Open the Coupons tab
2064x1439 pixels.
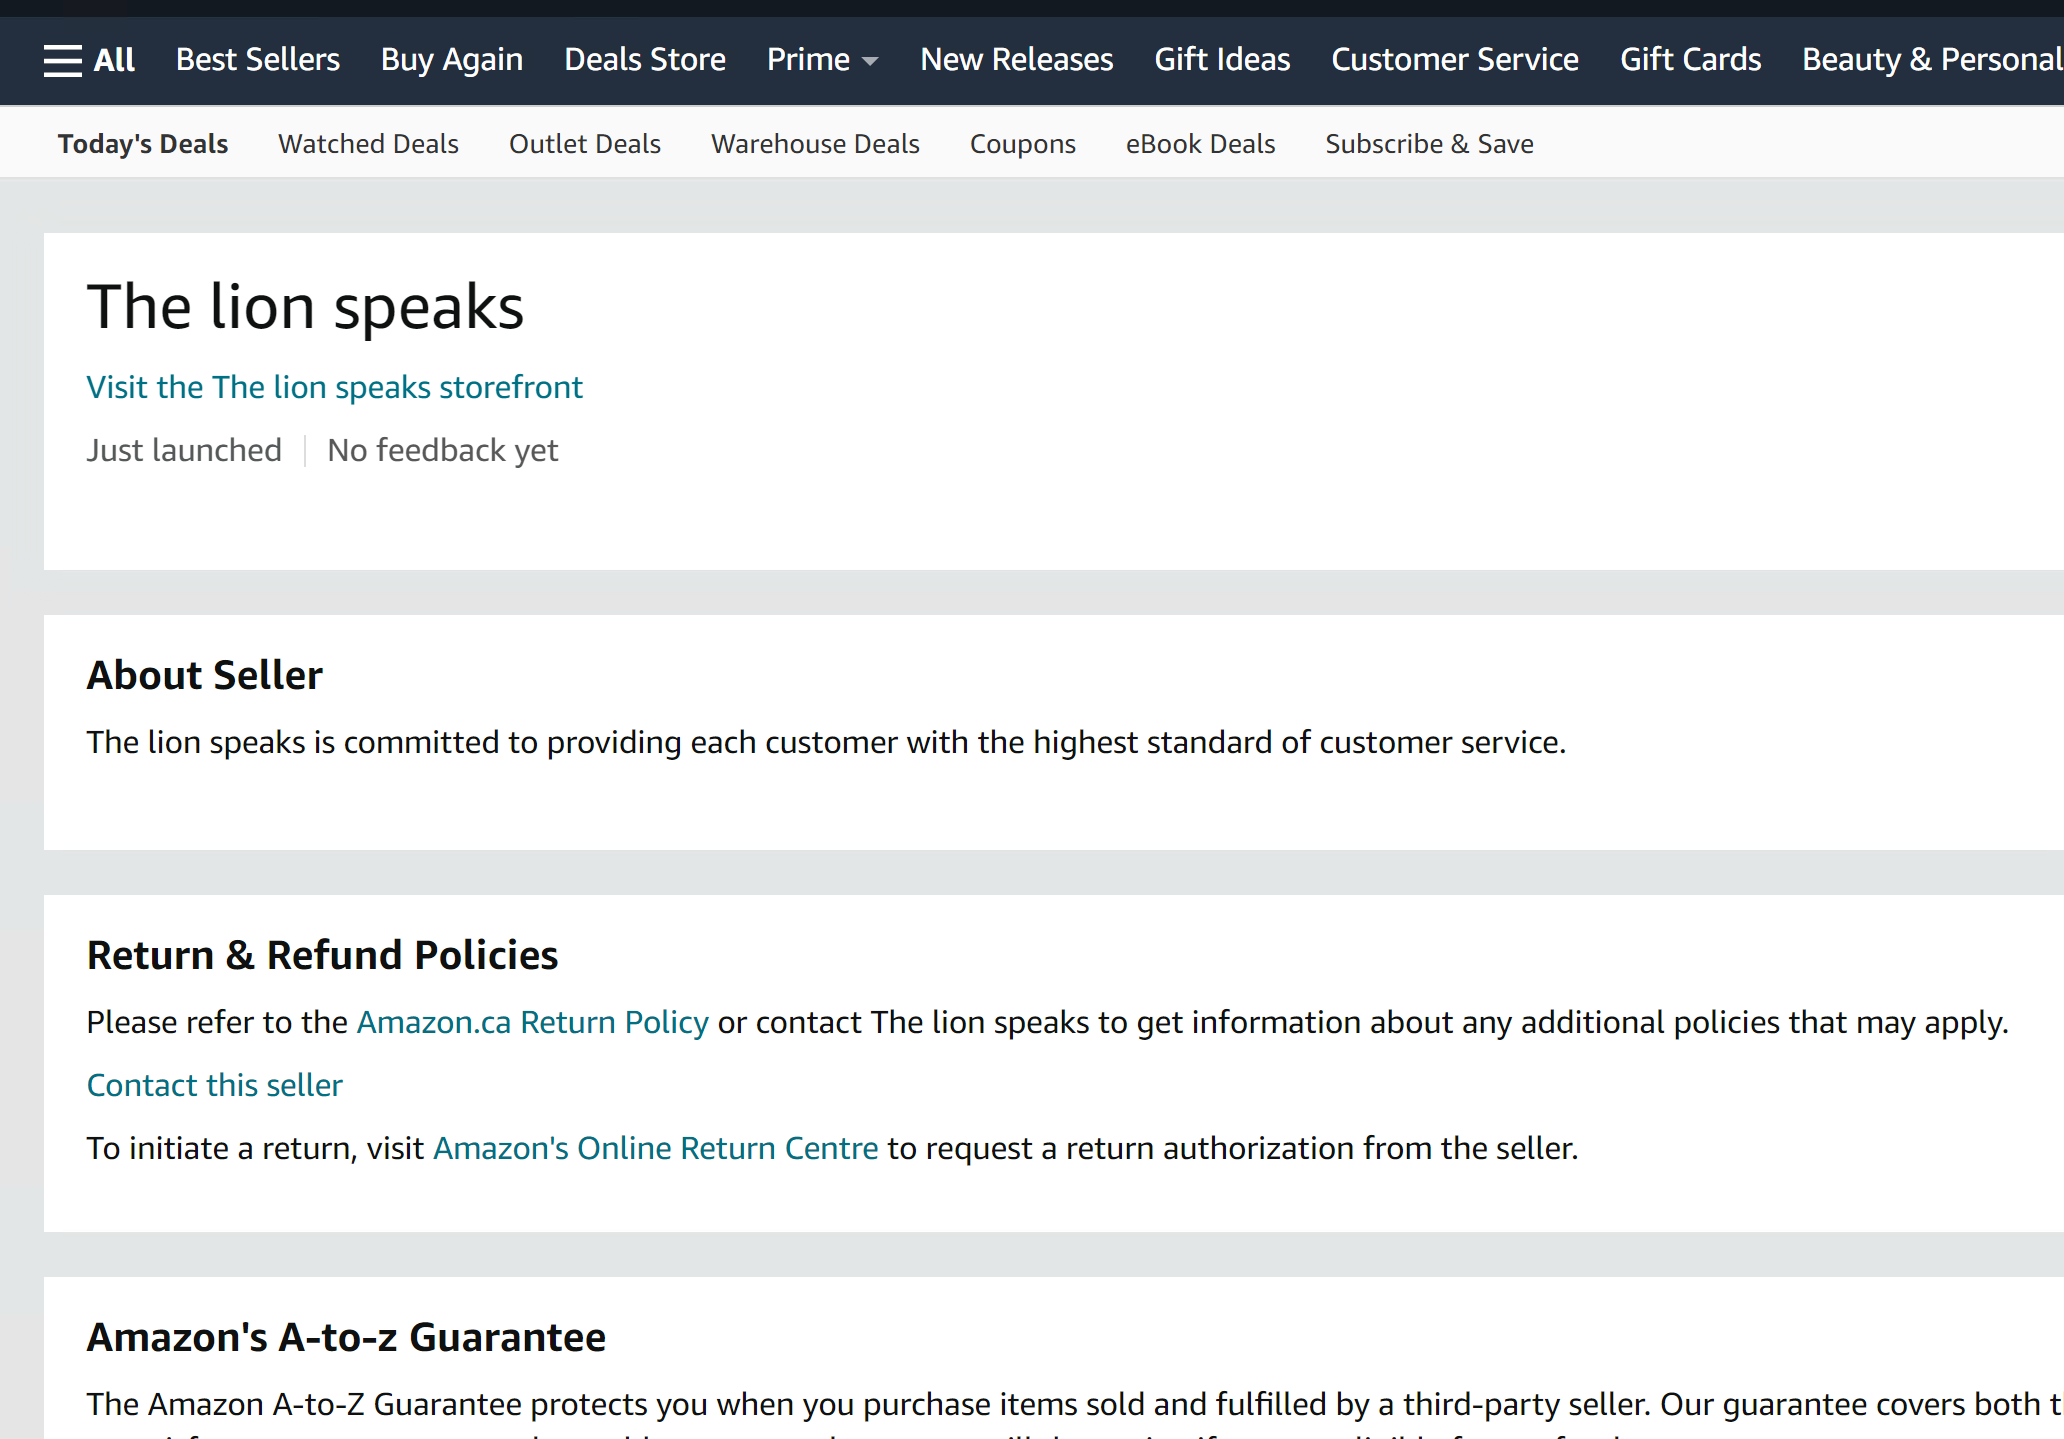coord(1022,144)
